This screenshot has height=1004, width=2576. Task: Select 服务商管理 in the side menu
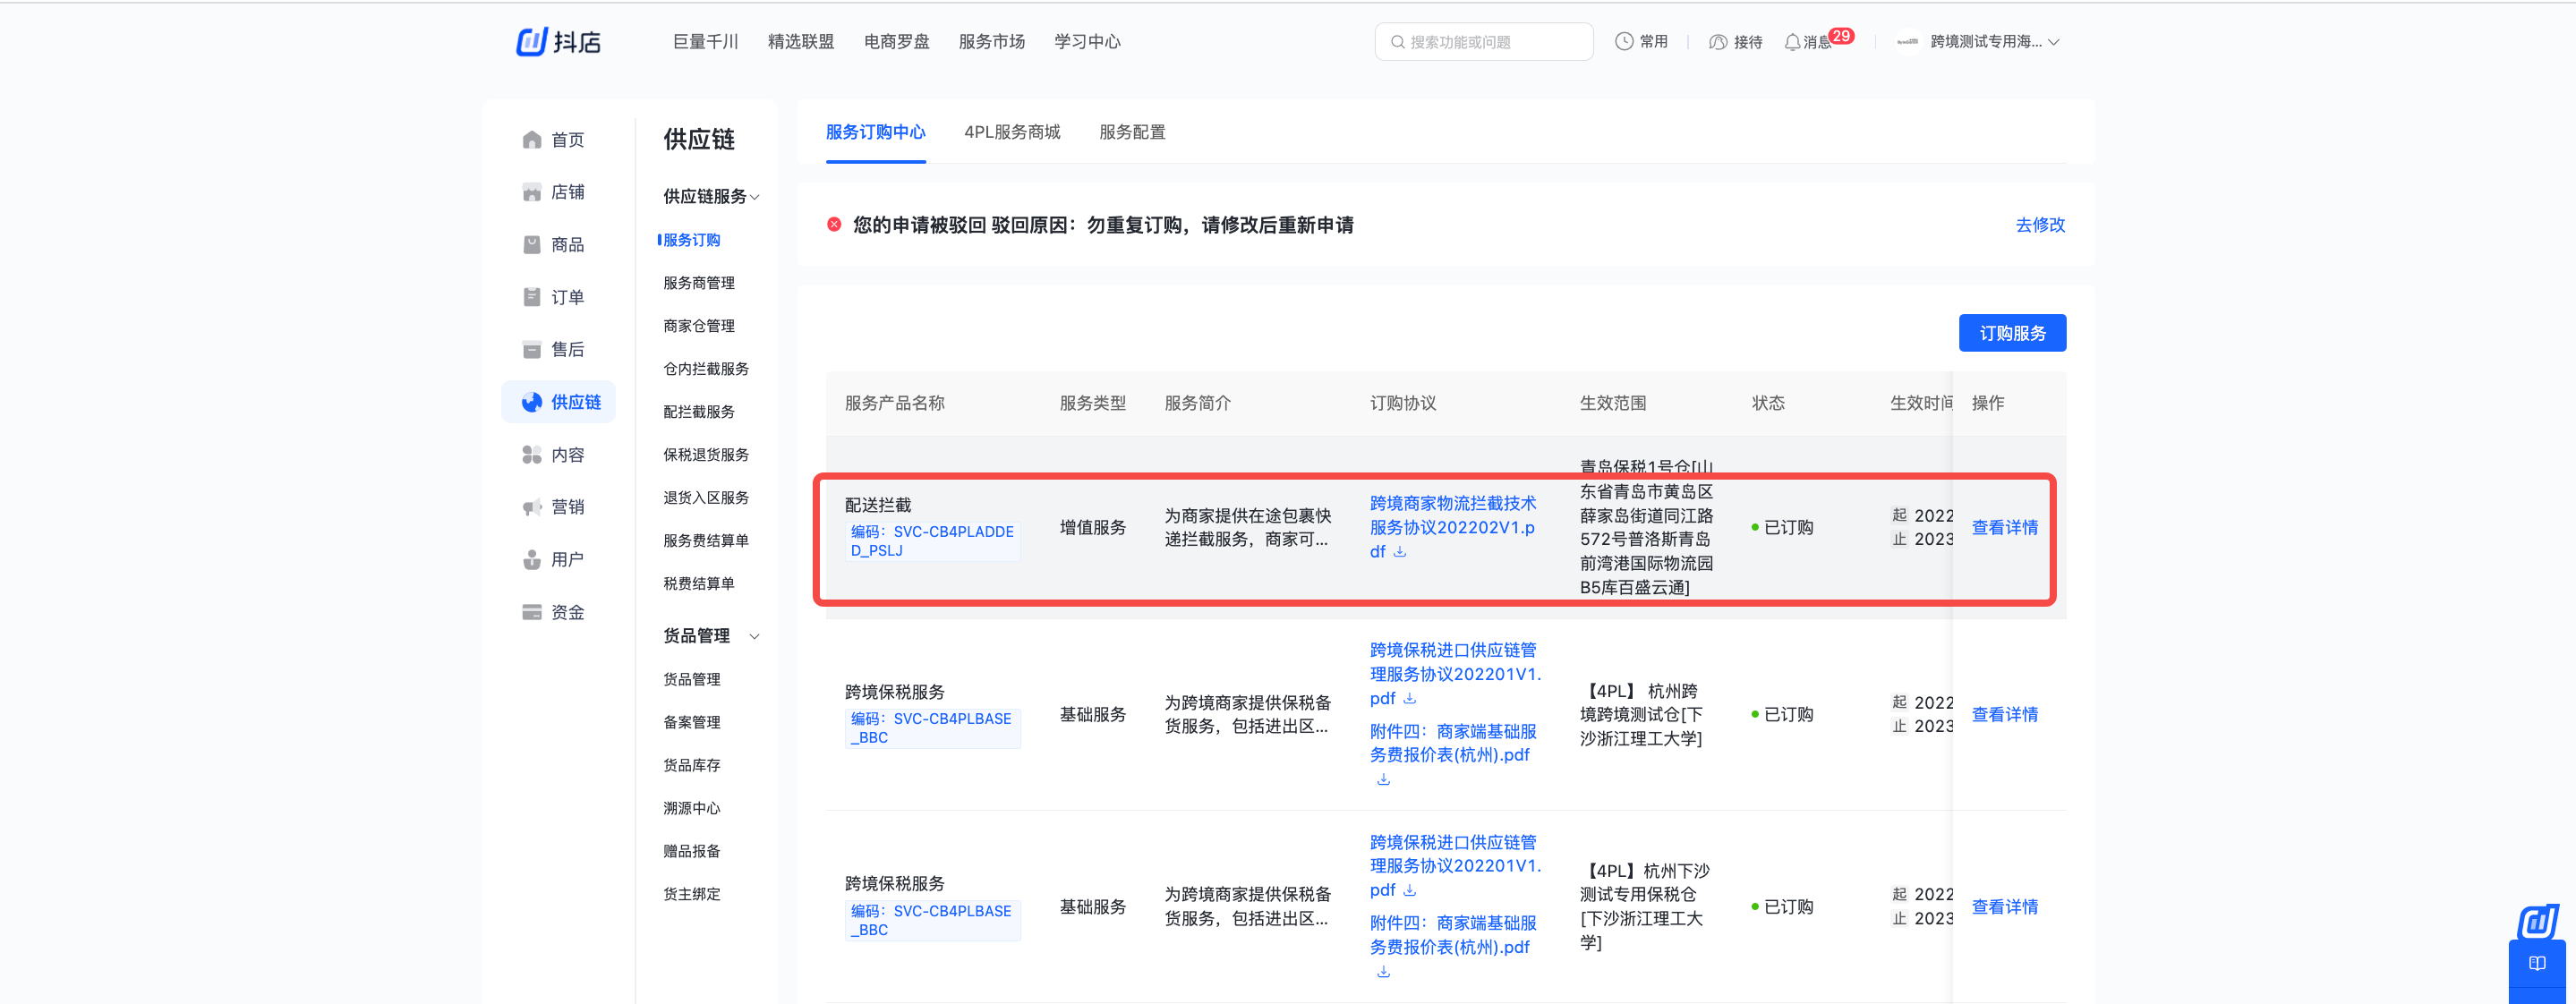(698, 283)
